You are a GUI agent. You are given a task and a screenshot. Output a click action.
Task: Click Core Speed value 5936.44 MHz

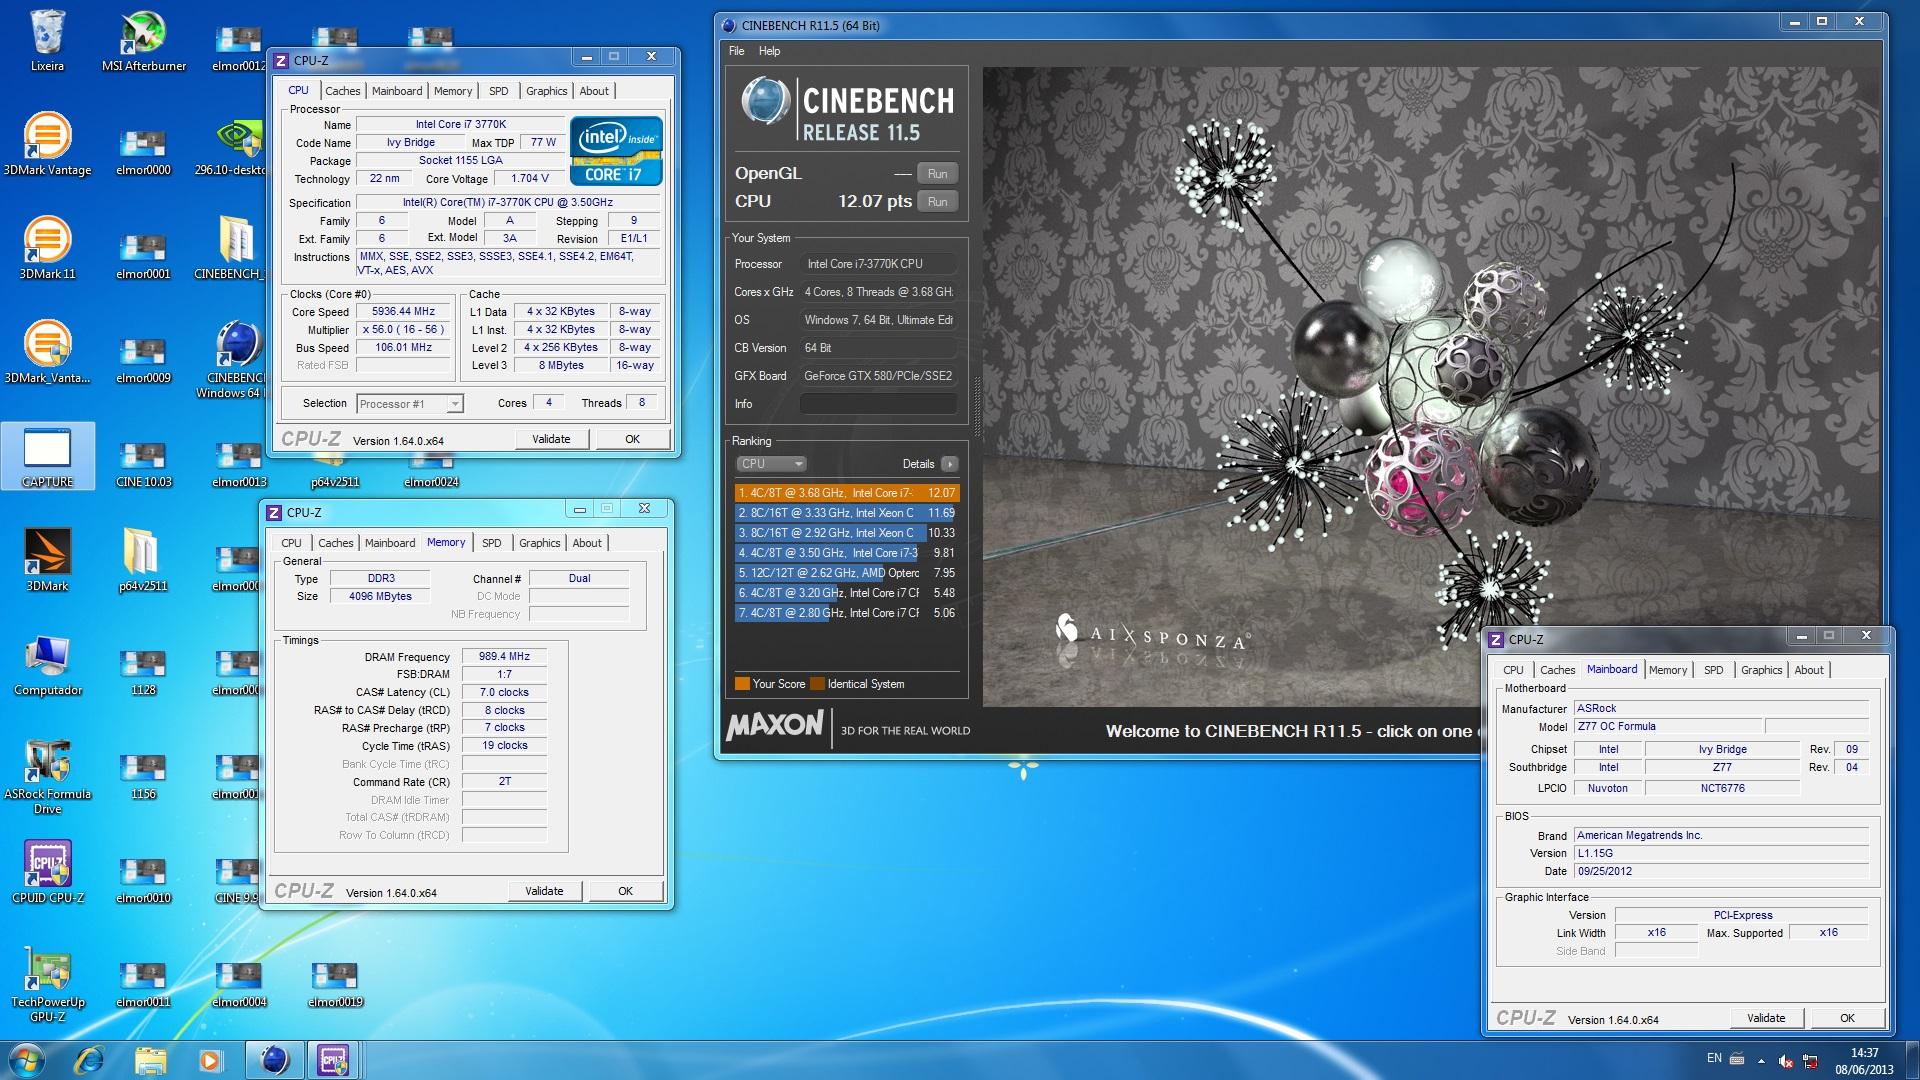click(x=403, y=312)
